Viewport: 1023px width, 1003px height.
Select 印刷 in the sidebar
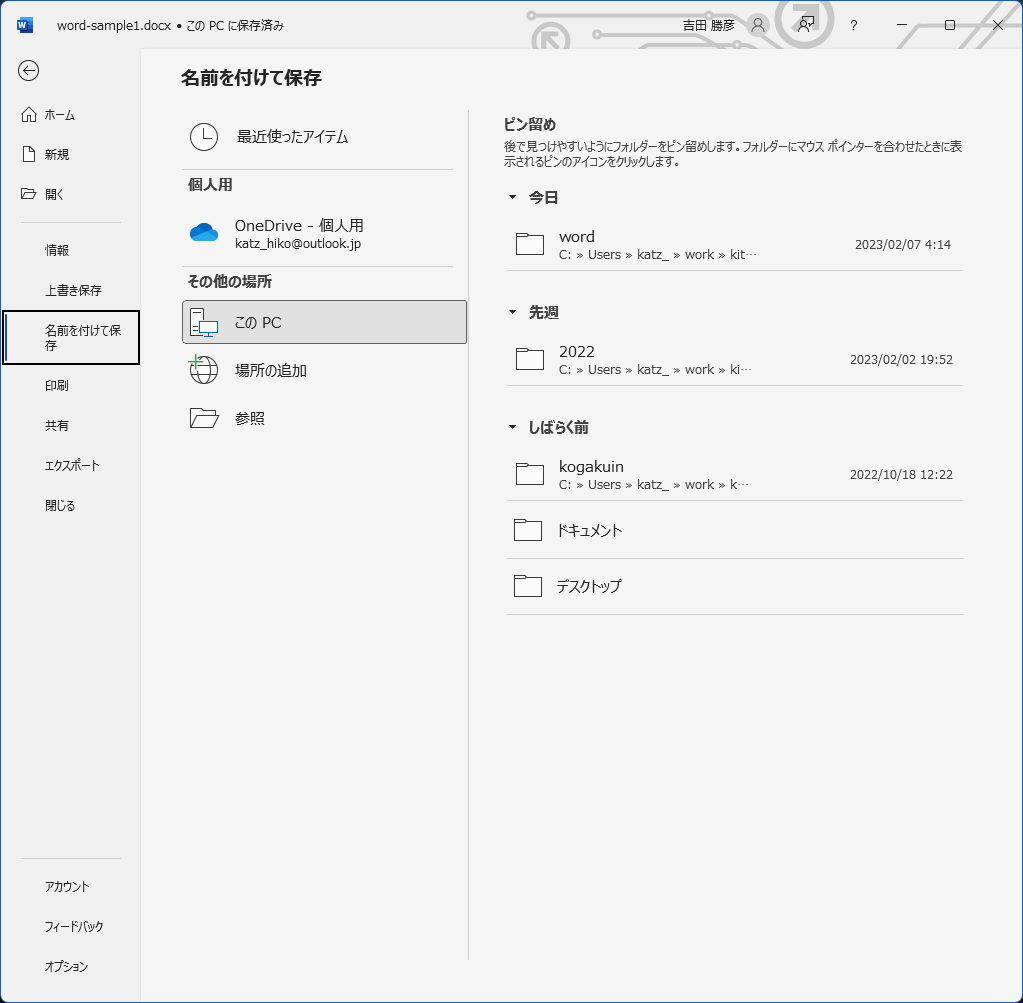tap(57, 386)
